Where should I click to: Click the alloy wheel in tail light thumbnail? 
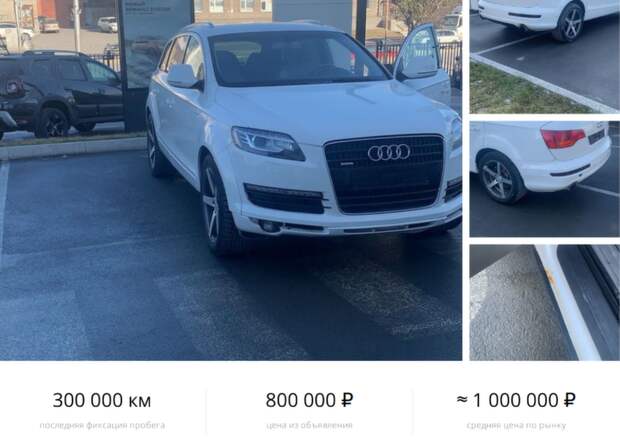(501, 178)
